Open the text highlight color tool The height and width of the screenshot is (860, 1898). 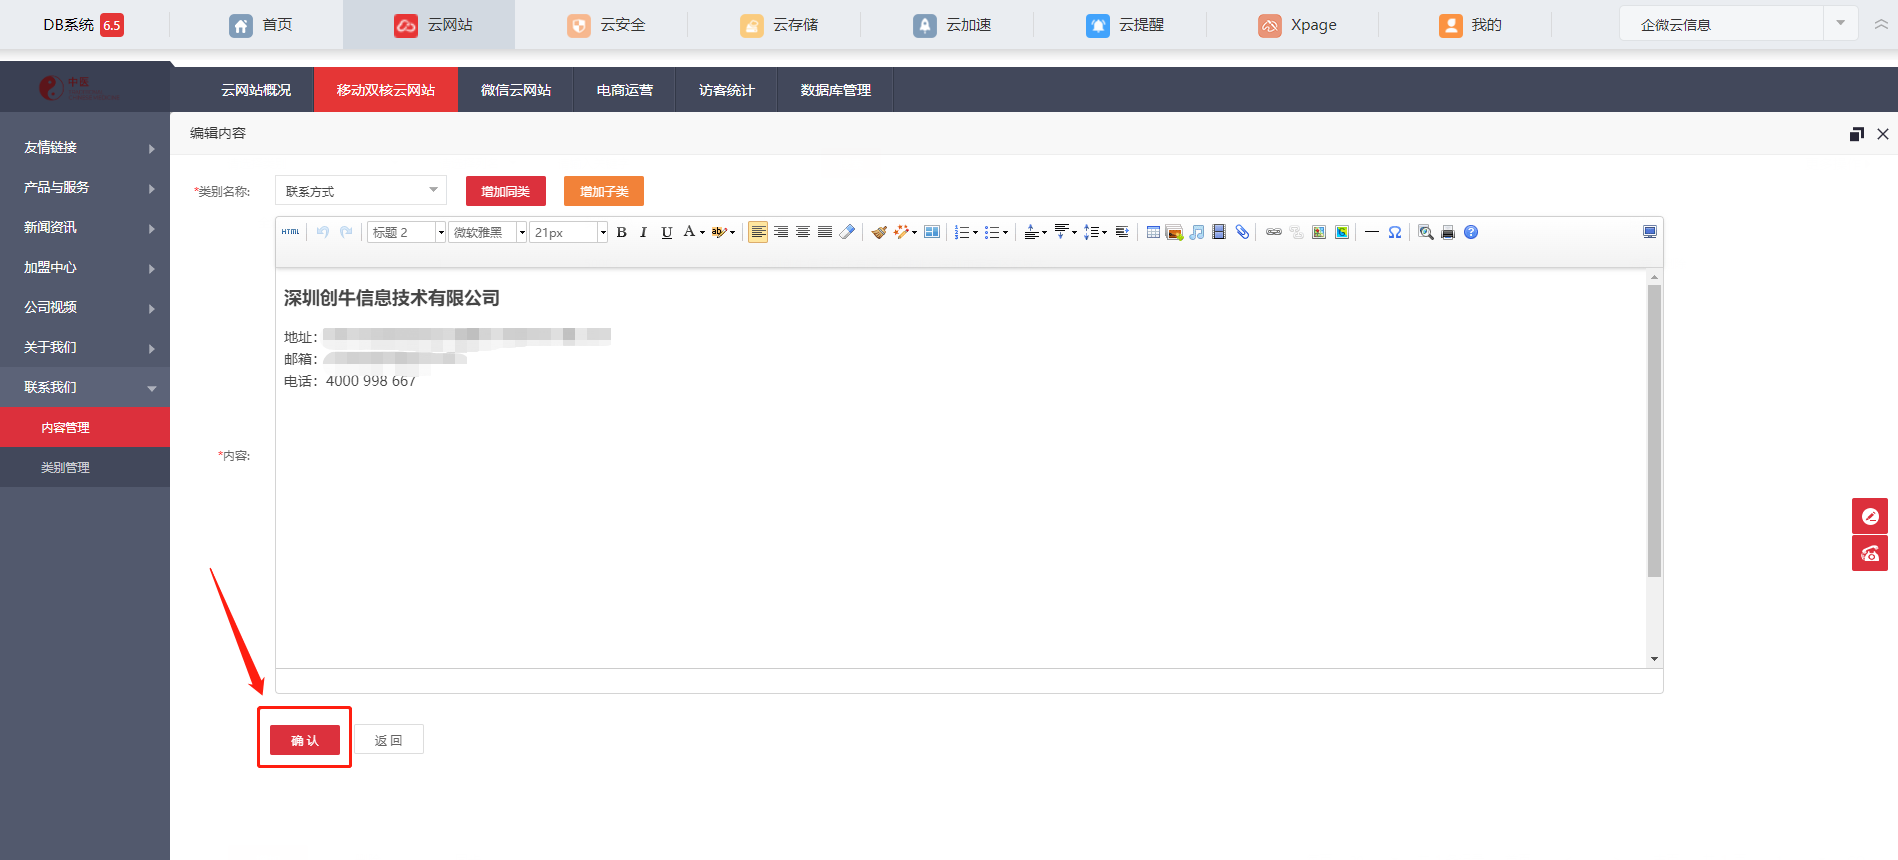723,232
